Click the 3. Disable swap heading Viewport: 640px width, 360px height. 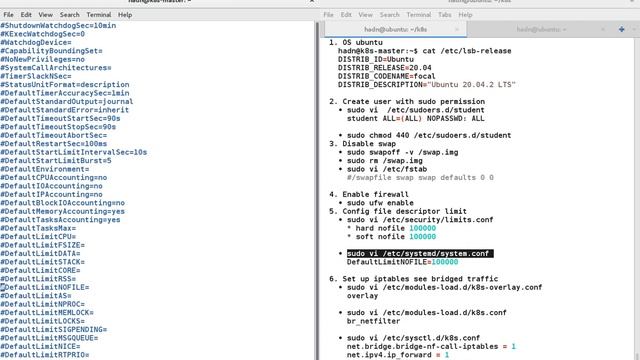[362, 144]
